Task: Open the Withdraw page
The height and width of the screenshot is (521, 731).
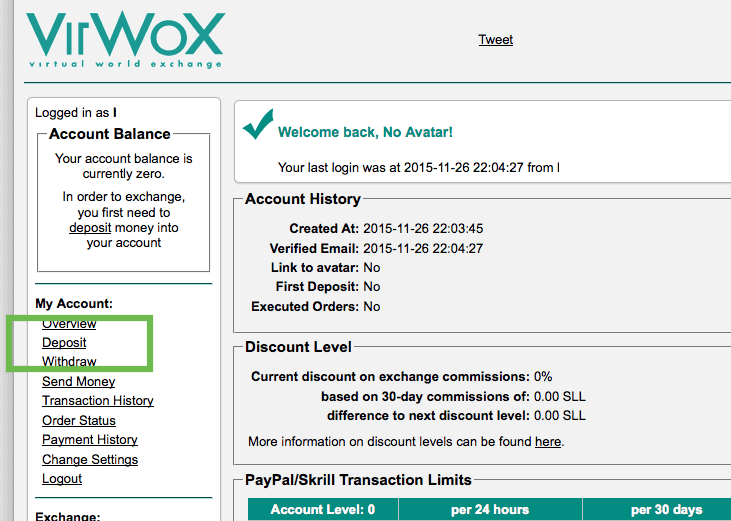Action: (x=69, y=362)
